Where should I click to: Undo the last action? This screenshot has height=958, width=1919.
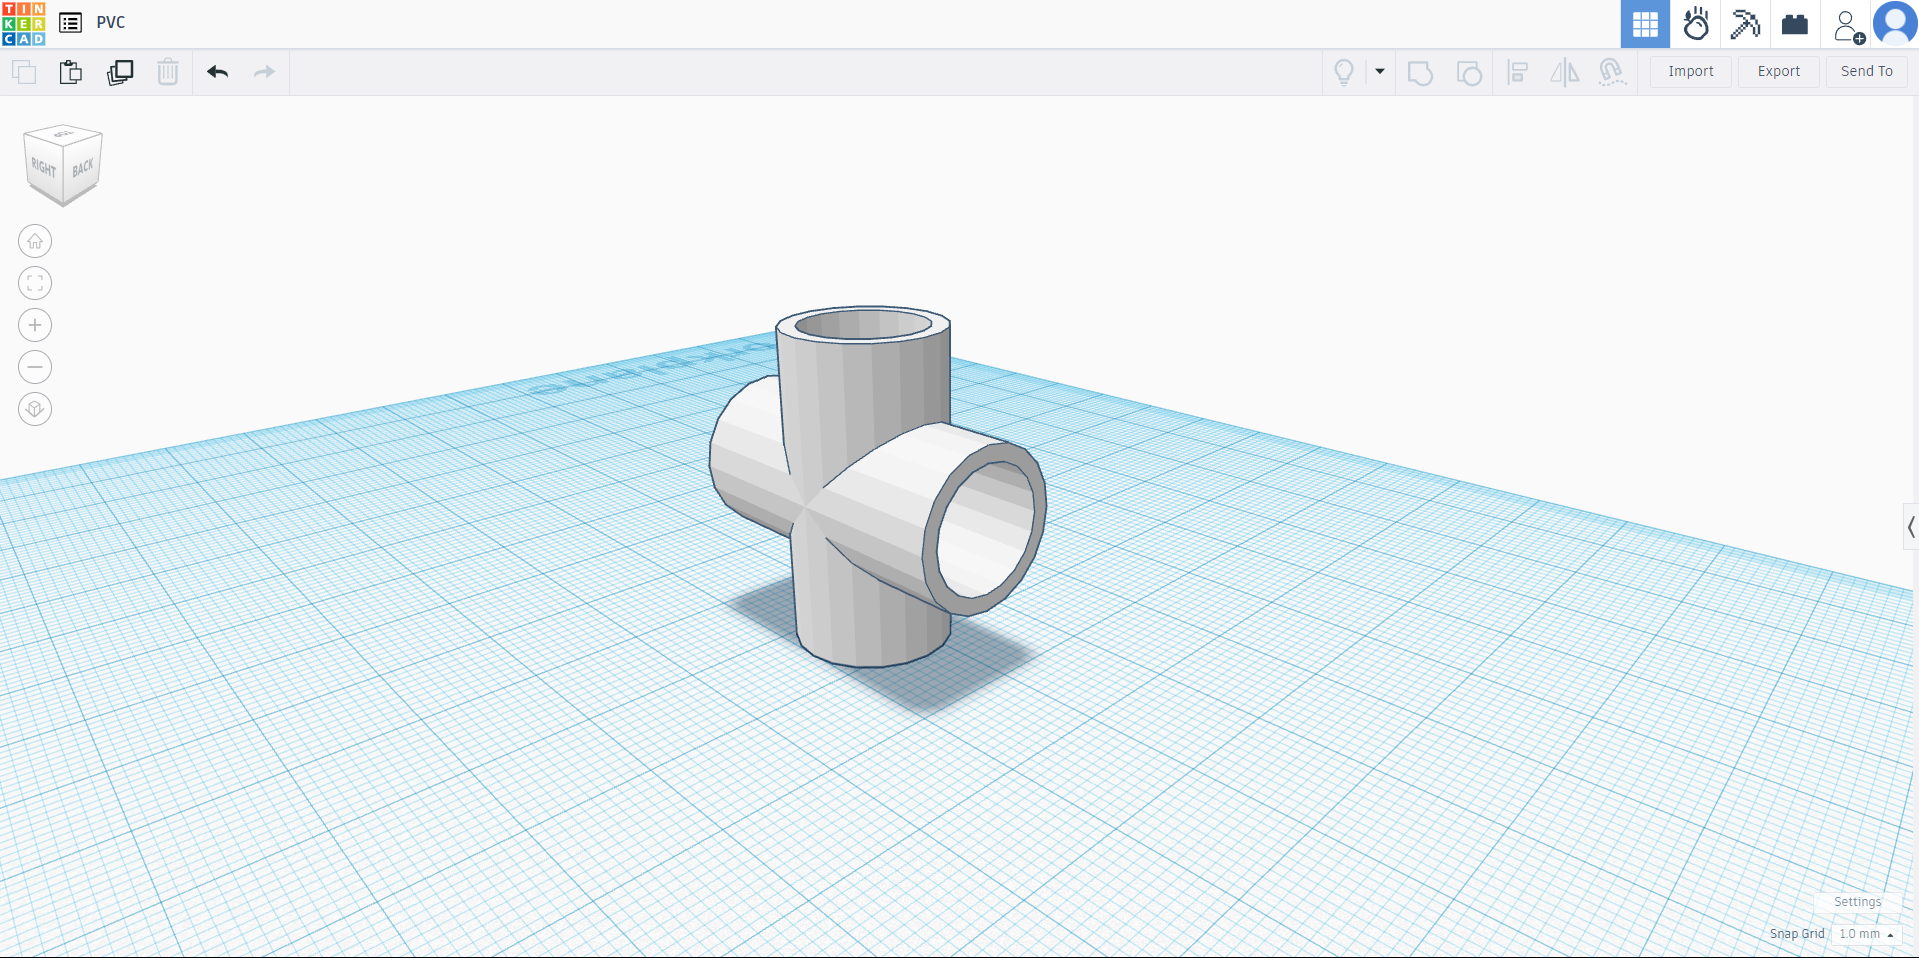click(217, 72)
